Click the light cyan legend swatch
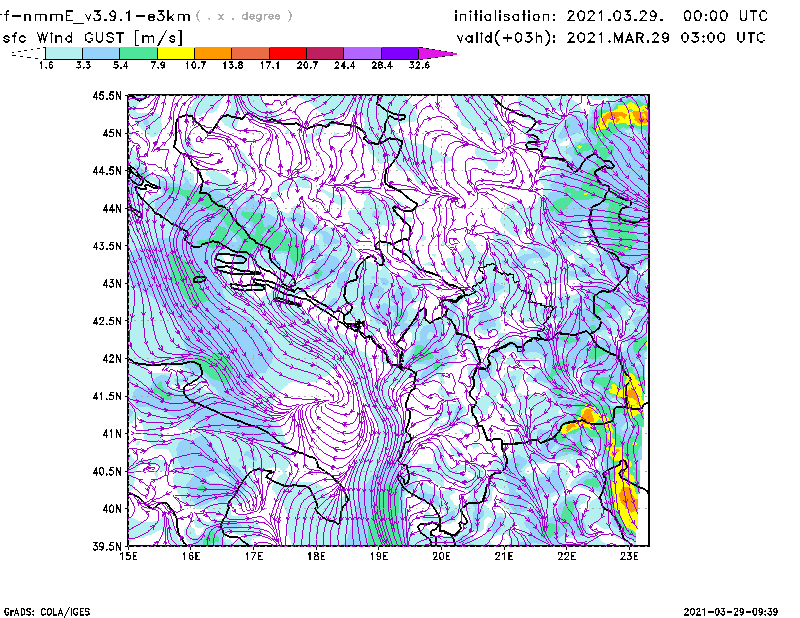 tap(64, 53)
